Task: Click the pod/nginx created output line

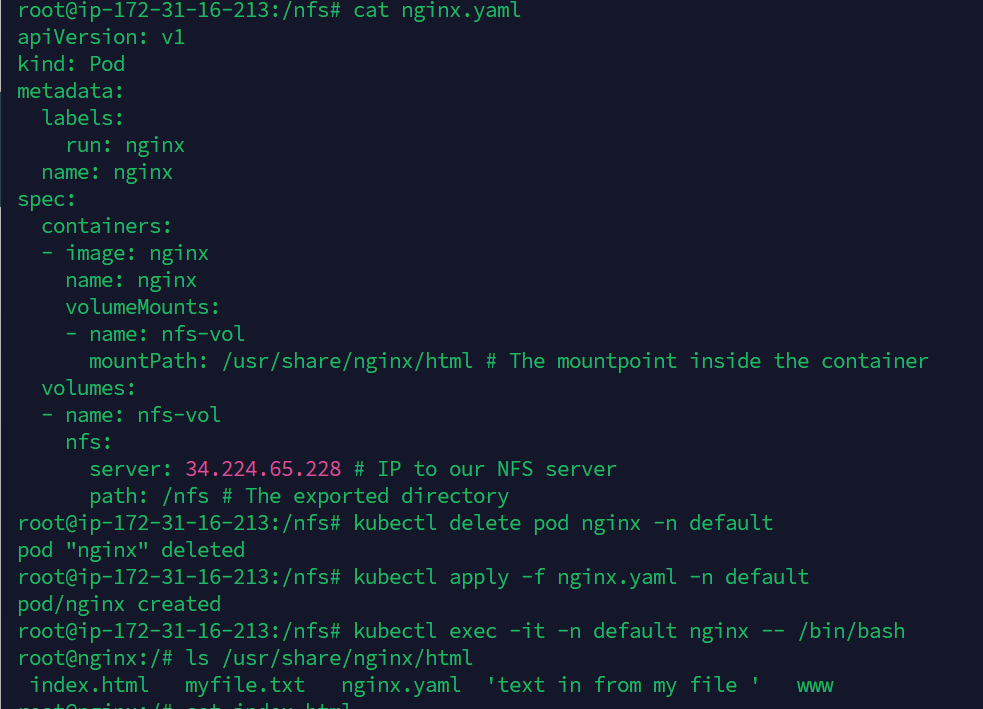Action: [119, 604]
